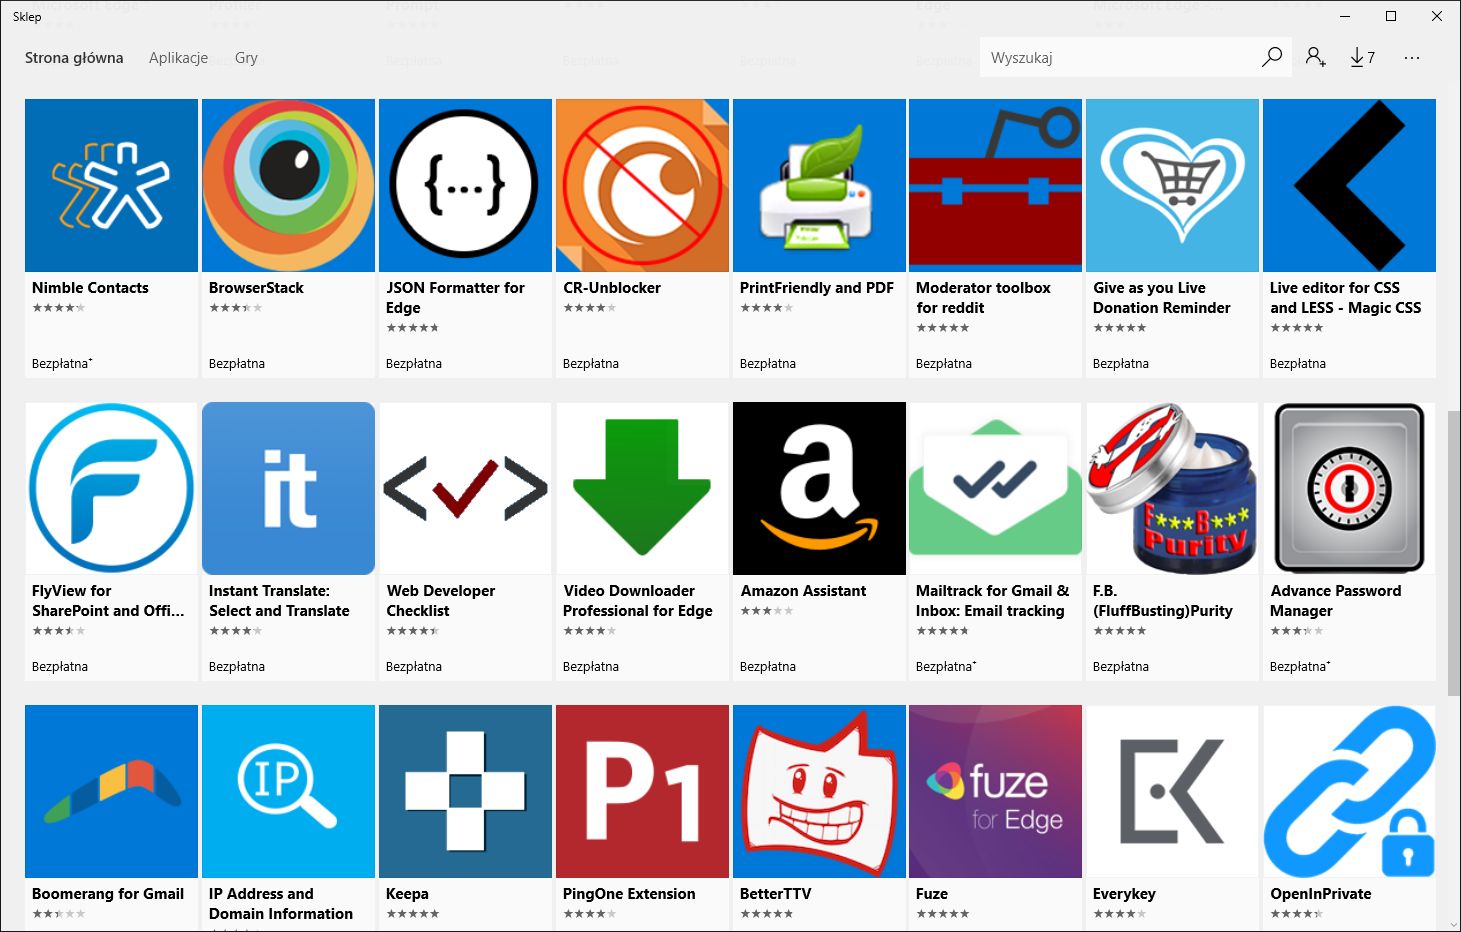Screen dimensions: 1461x932
Task: Click 'Video Downloader Professional for Edge' text
Action: pos(638,600)
